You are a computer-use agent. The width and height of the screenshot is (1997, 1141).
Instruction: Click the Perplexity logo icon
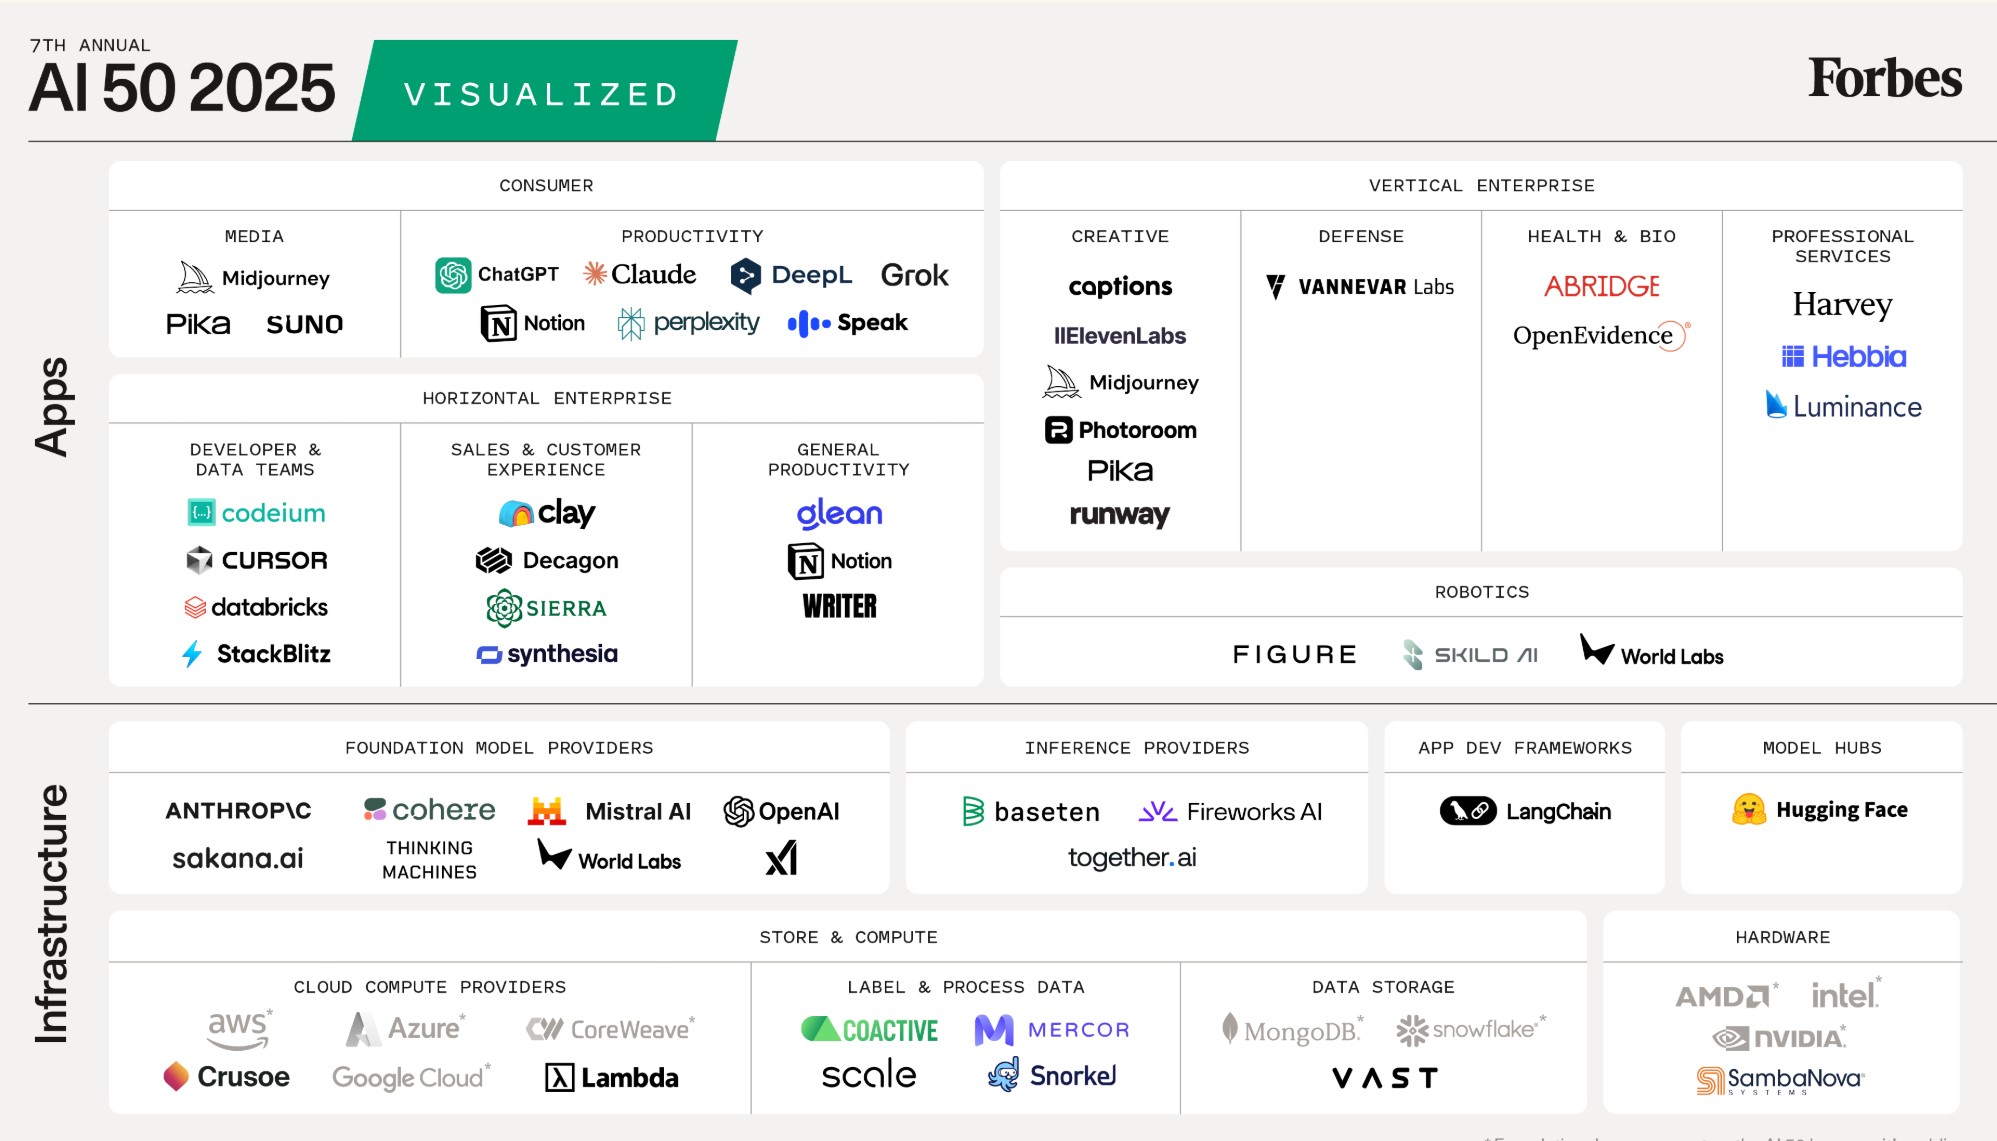tap(631, 323)
